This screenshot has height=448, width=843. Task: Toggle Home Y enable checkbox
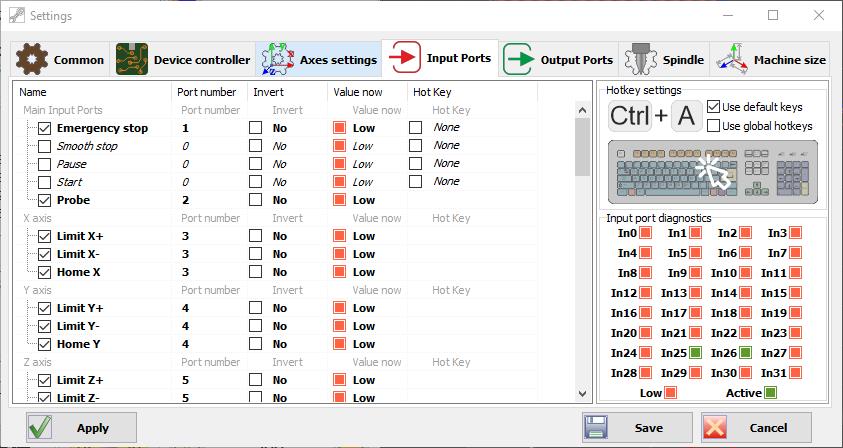pyautogui.click(x=45, y=344)
